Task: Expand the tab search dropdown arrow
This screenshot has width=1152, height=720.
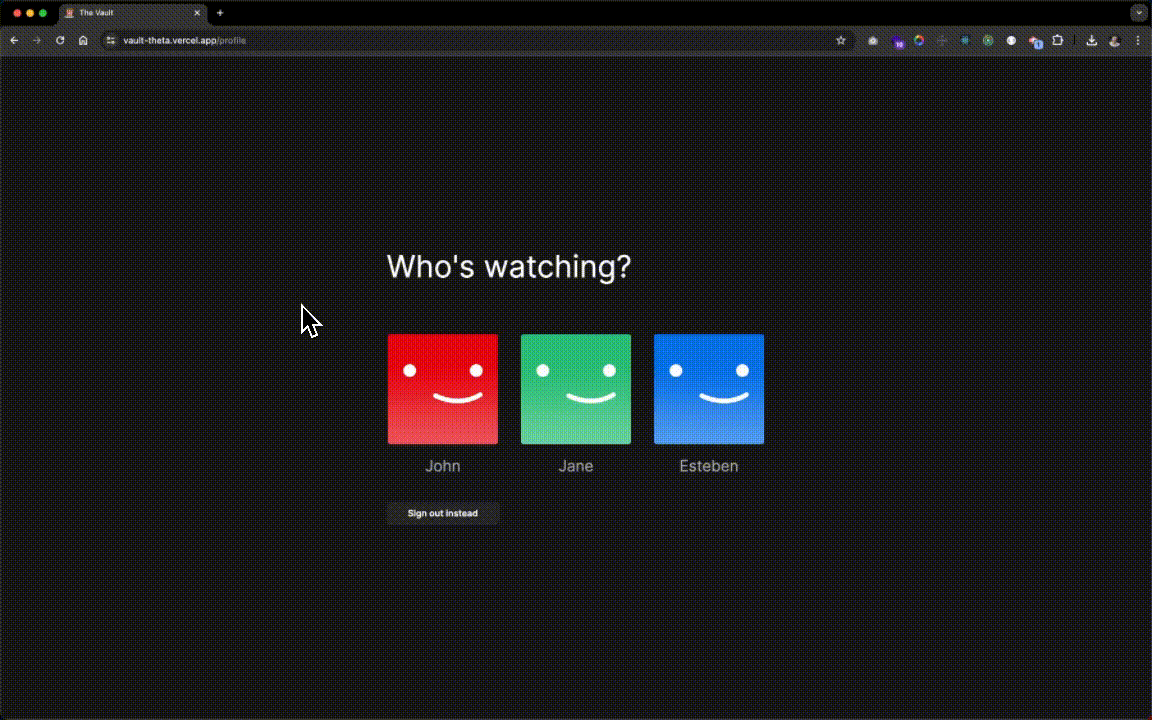Action: 1138,13
